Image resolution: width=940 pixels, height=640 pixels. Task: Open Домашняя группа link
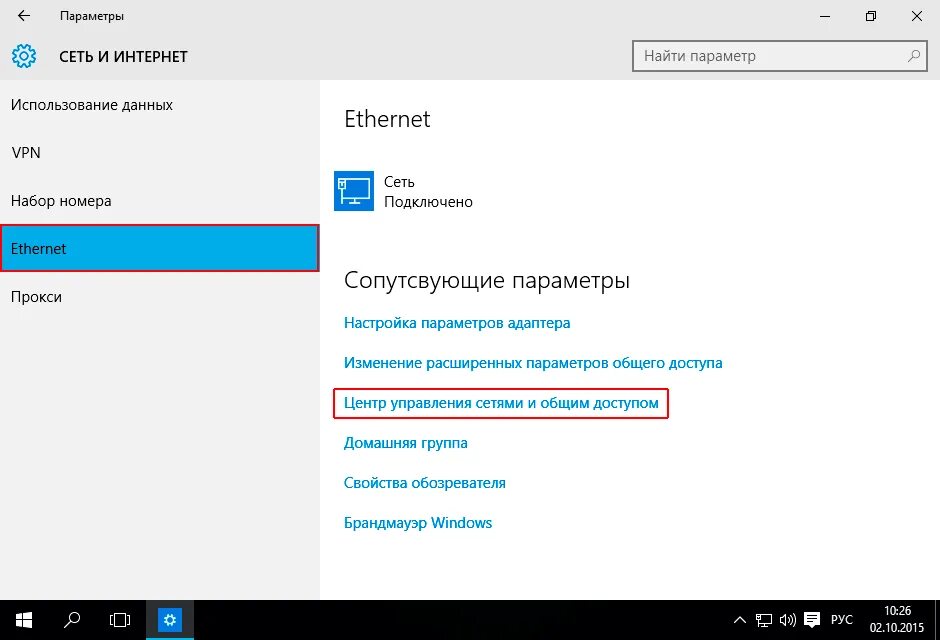tap(405, 443)
